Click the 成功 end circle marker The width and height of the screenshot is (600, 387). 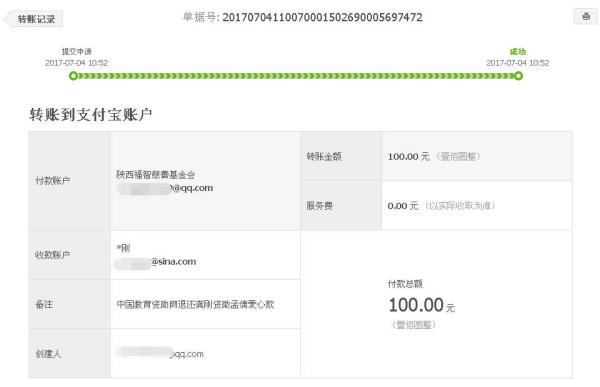point(518,76)
